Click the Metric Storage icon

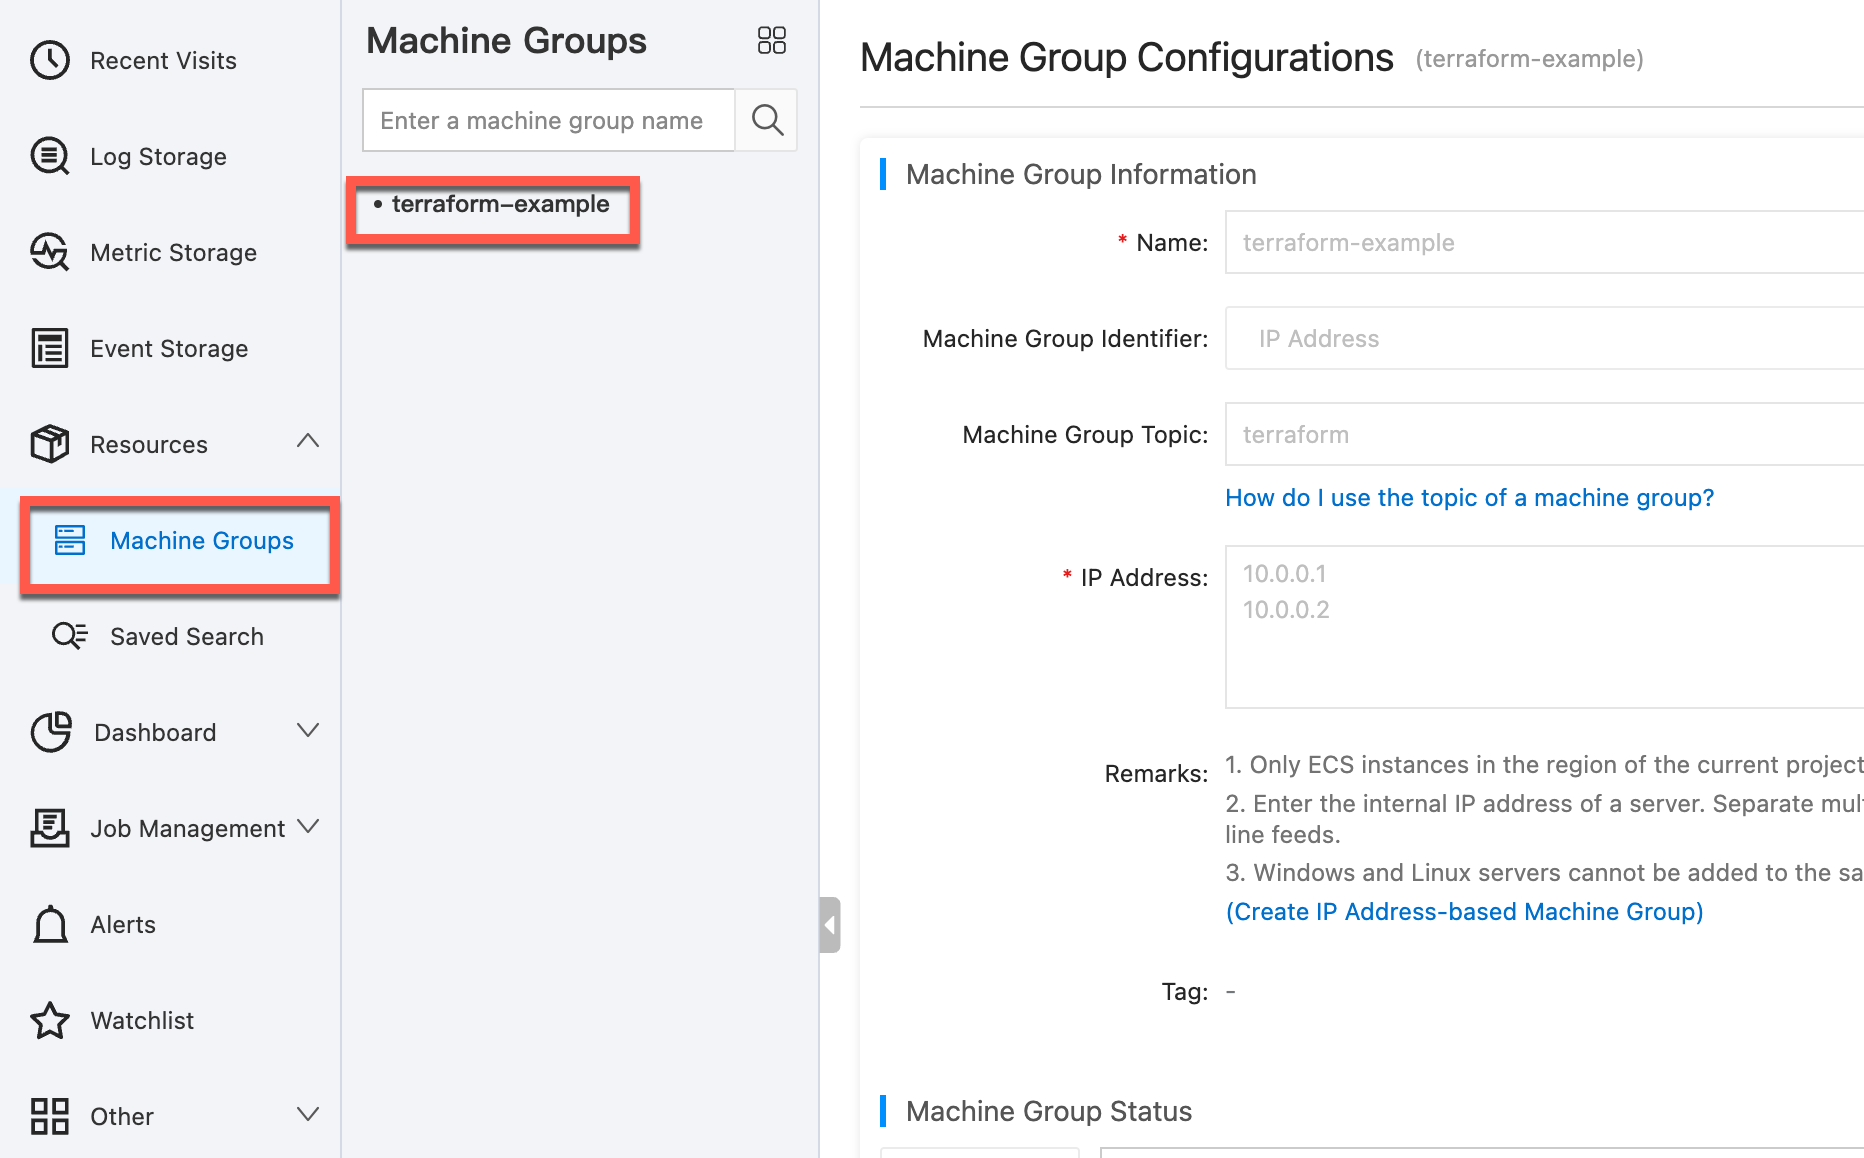pyautogui.click(x=50, y=252)
